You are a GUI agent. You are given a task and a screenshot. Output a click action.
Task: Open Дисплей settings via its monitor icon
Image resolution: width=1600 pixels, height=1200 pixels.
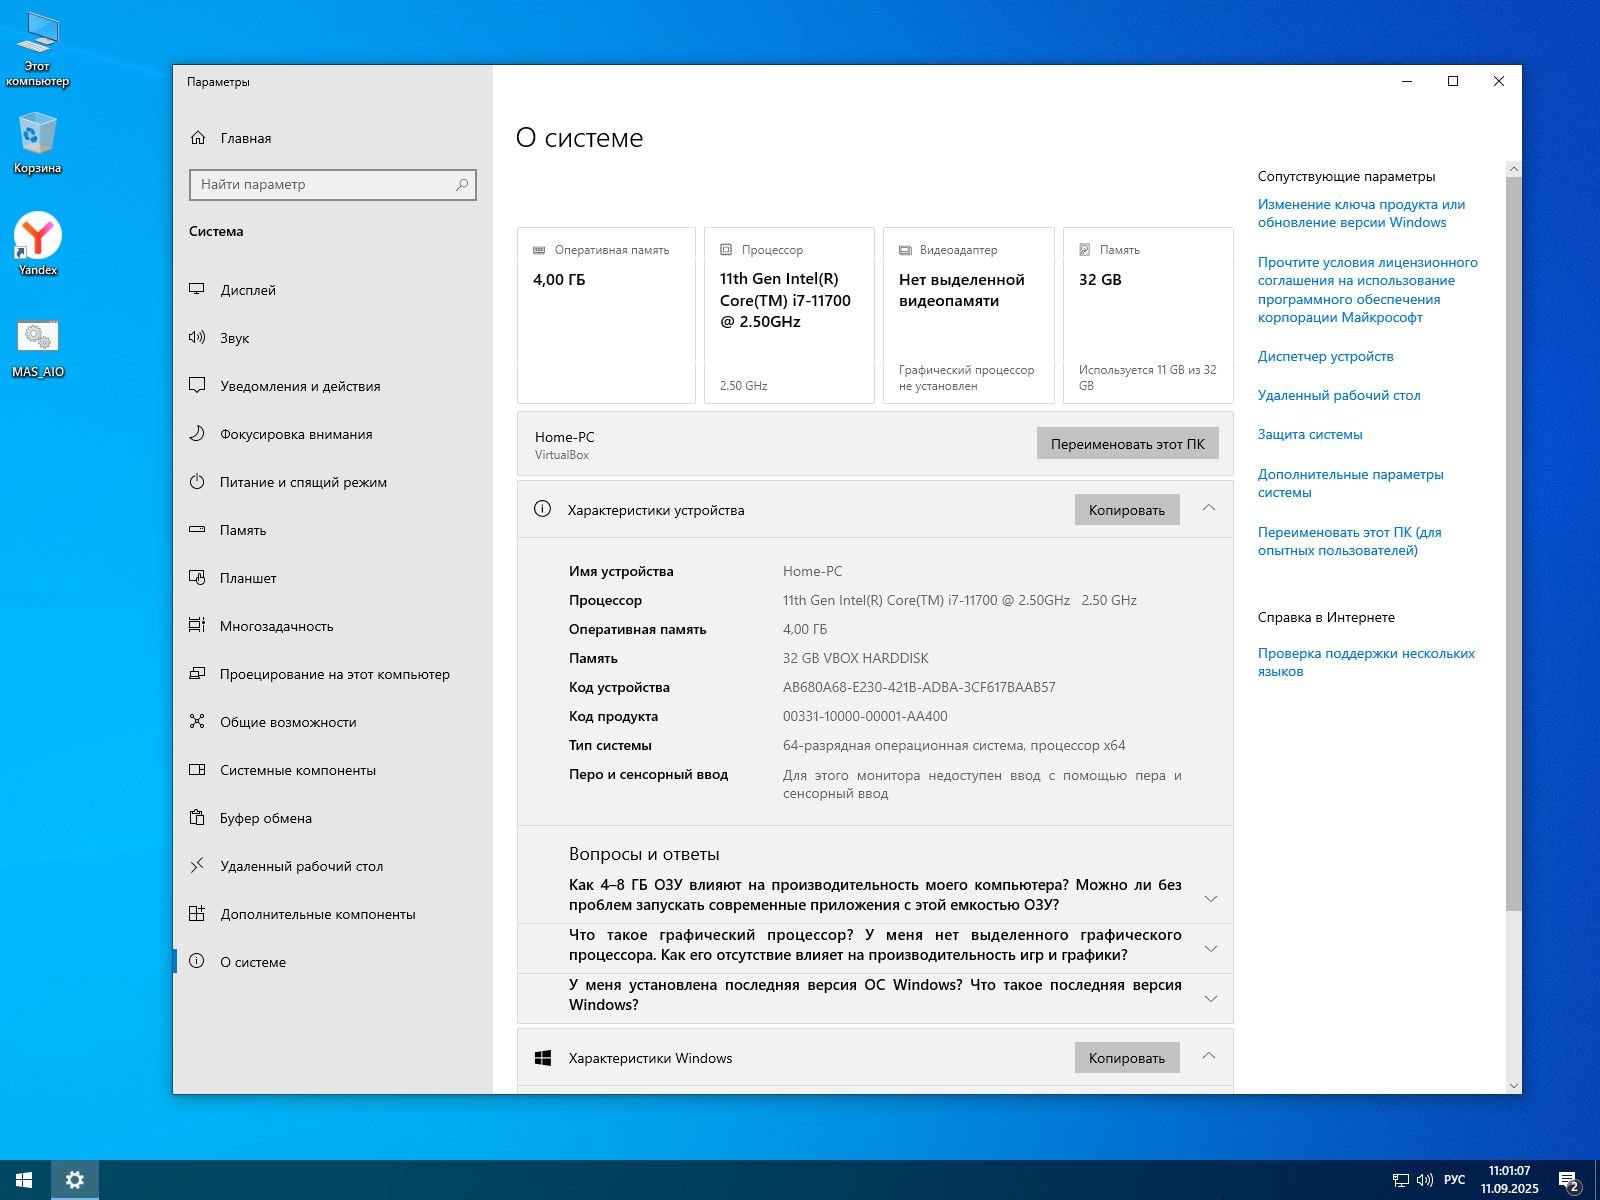pyautogui.click(x=197, y=290)
